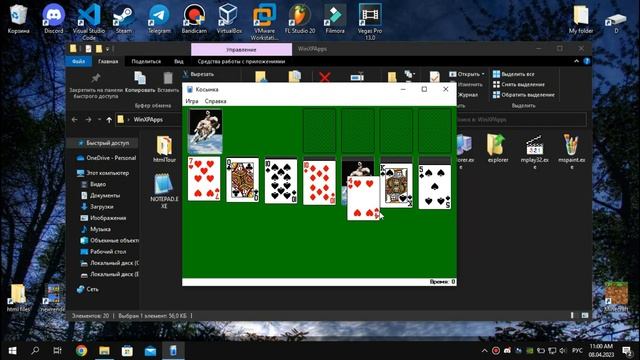Screen dimensions: 640x360
Task: Click the red Delete X ribbon icon
Action: coord(325,76)
